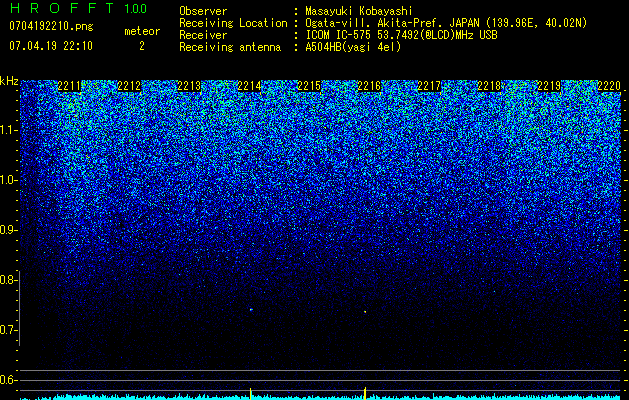Screen dimensions: 629x400
Task: Click the 2212 time marker
Action: coord(129,86)
